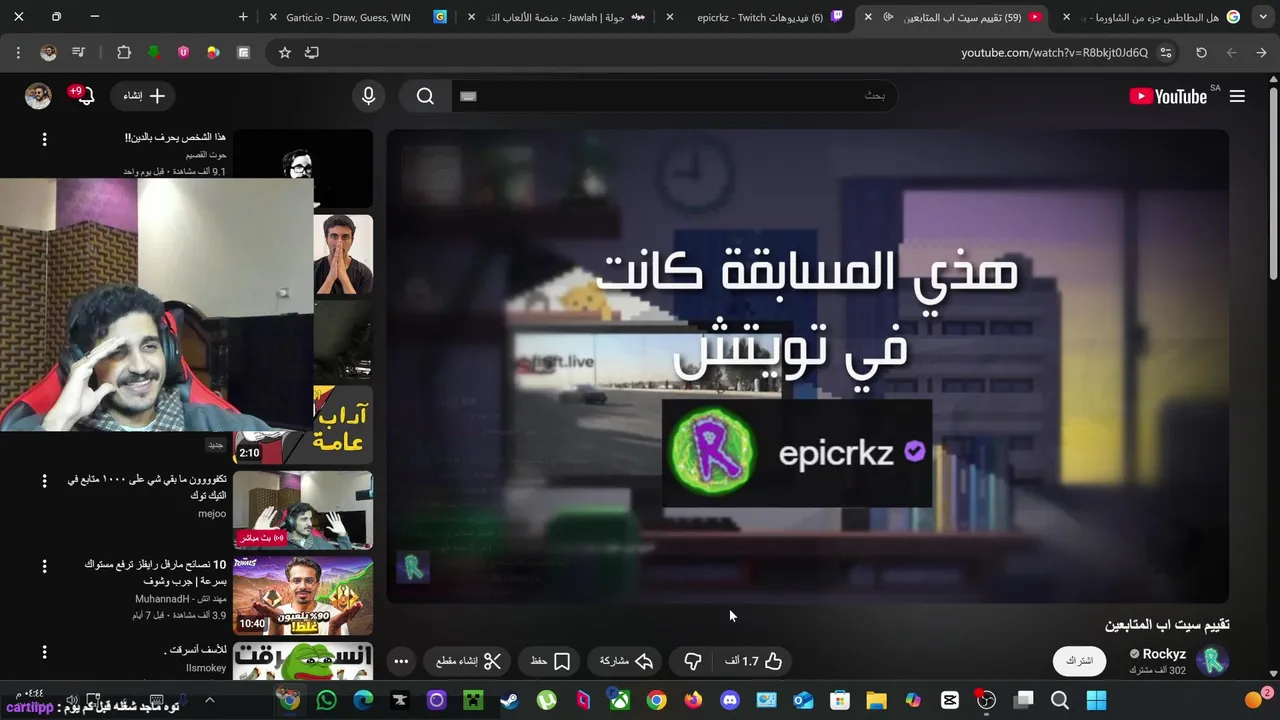The height and width of the screenshot is (720, 1280).
Task: Click the multicolor circles extension icon
Action: 213,53
